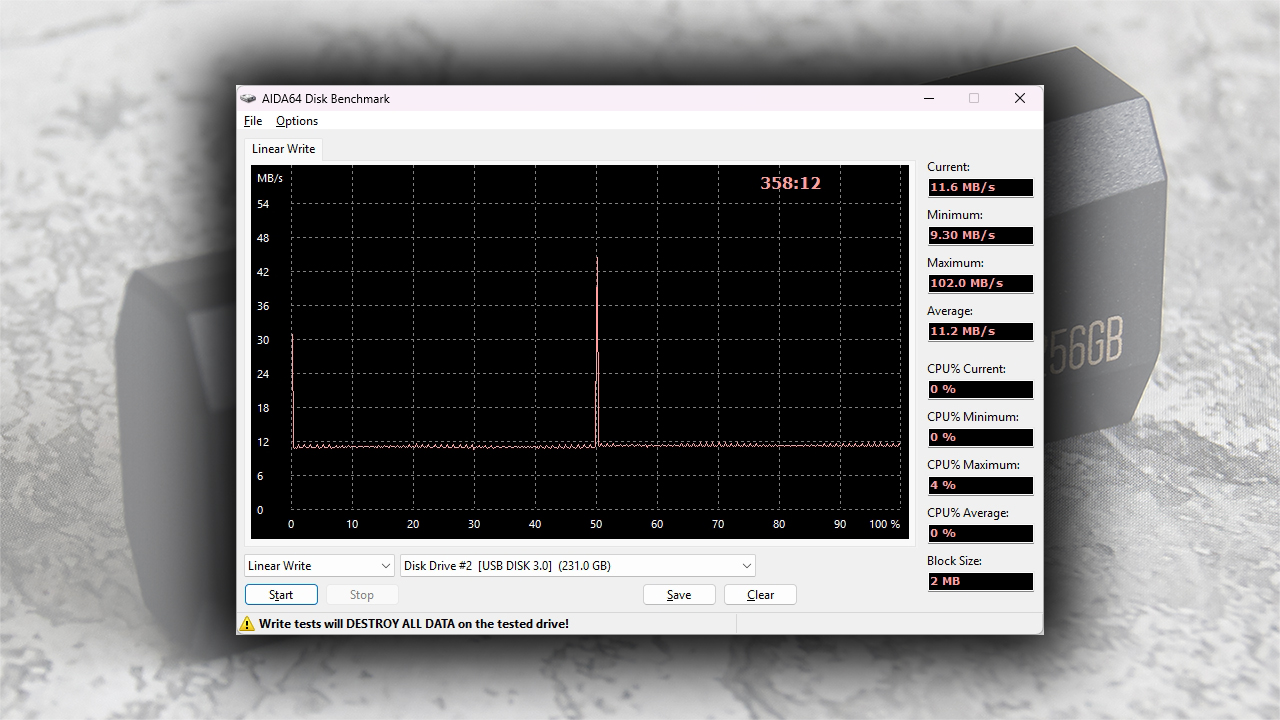Click the CPU% Minimum value field
The height and width of the screenshot is (720, 1280).
[980, 437]
